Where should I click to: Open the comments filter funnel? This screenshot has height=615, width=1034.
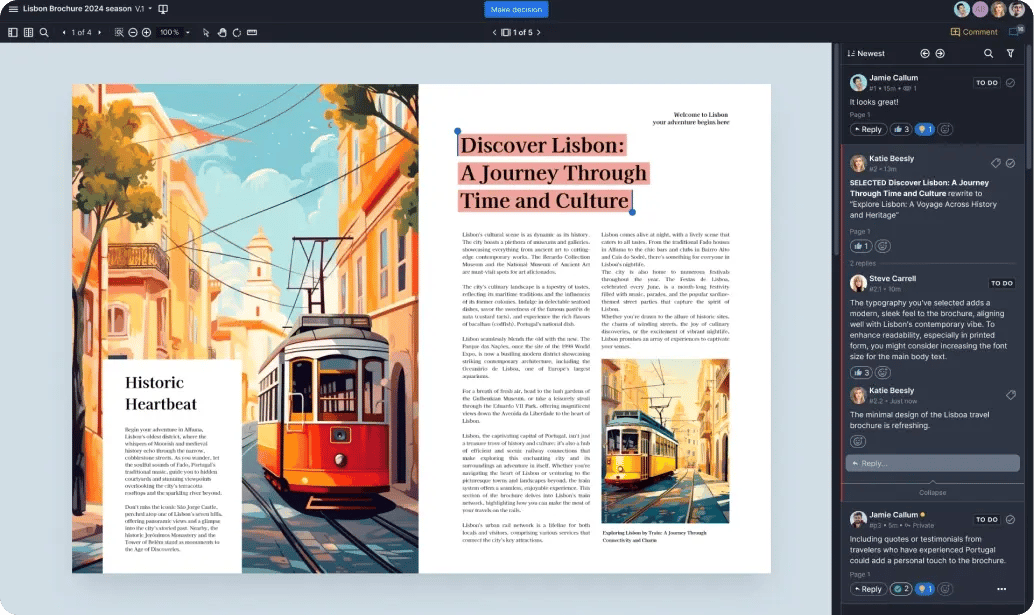coord(1011,53)
